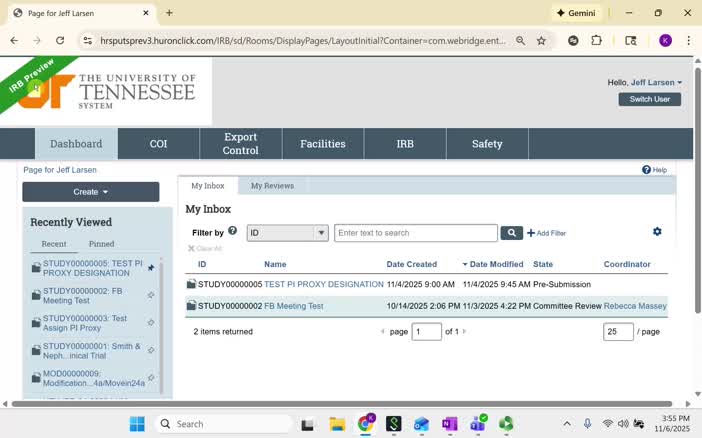The width and height of the screenshot is (702, 438).
Task: Open the Dashboard navigation tab
Action: pos(76,144)
